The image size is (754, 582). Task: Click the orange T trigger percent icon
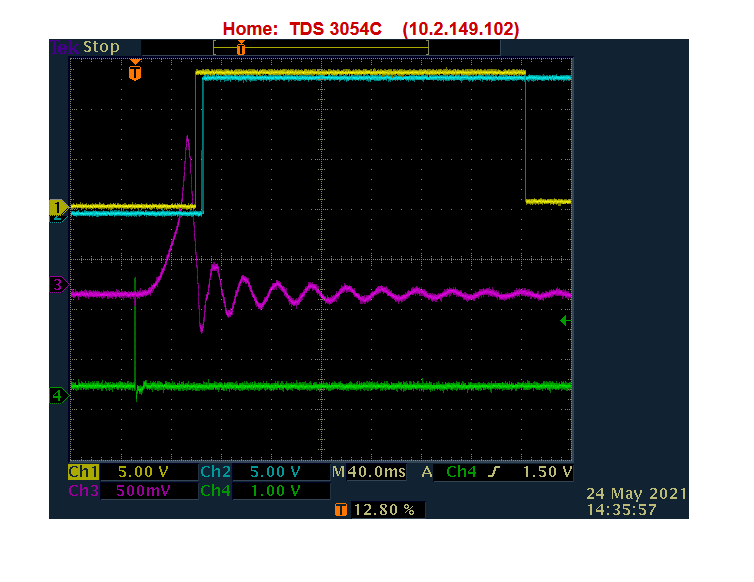[x=341, y=510]
